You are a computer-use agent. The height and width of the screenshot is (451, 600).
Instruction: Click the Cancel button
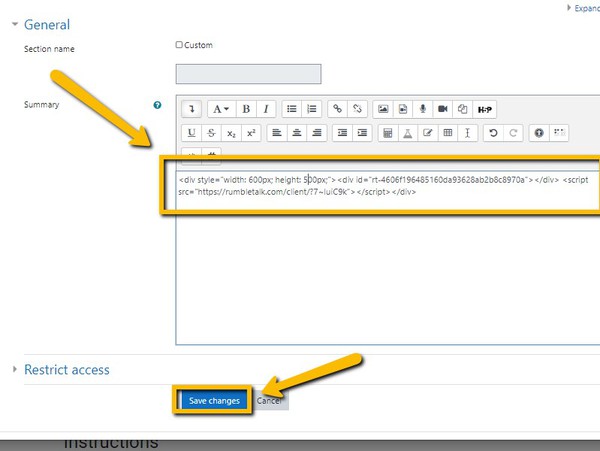tap(270, 400)
